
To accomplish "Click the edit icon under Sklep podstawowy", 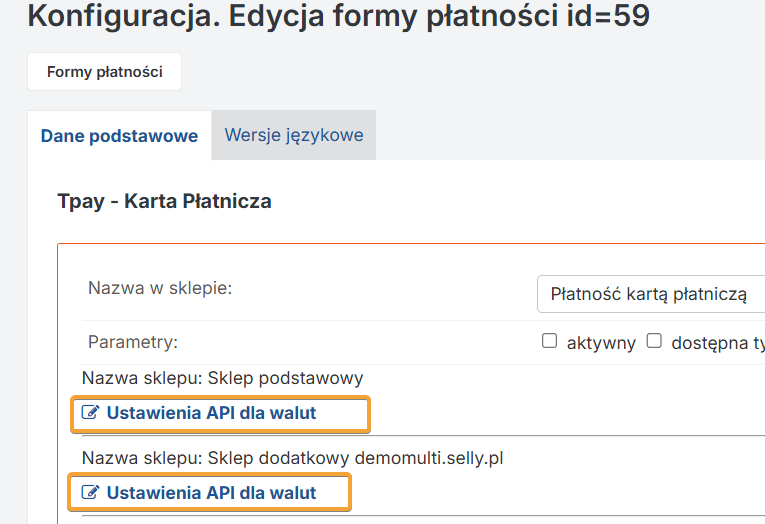I will pos(91,412).
